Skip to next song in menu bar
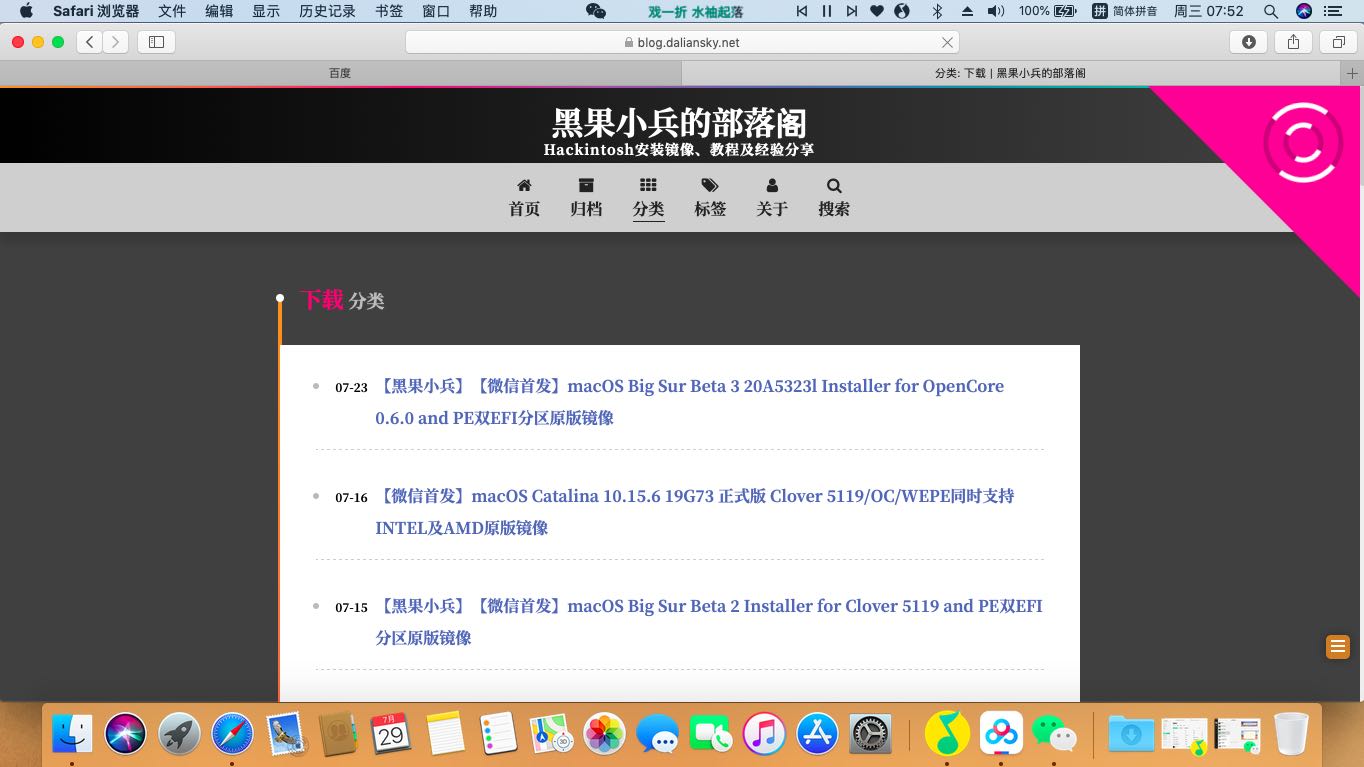 (852, 11)
